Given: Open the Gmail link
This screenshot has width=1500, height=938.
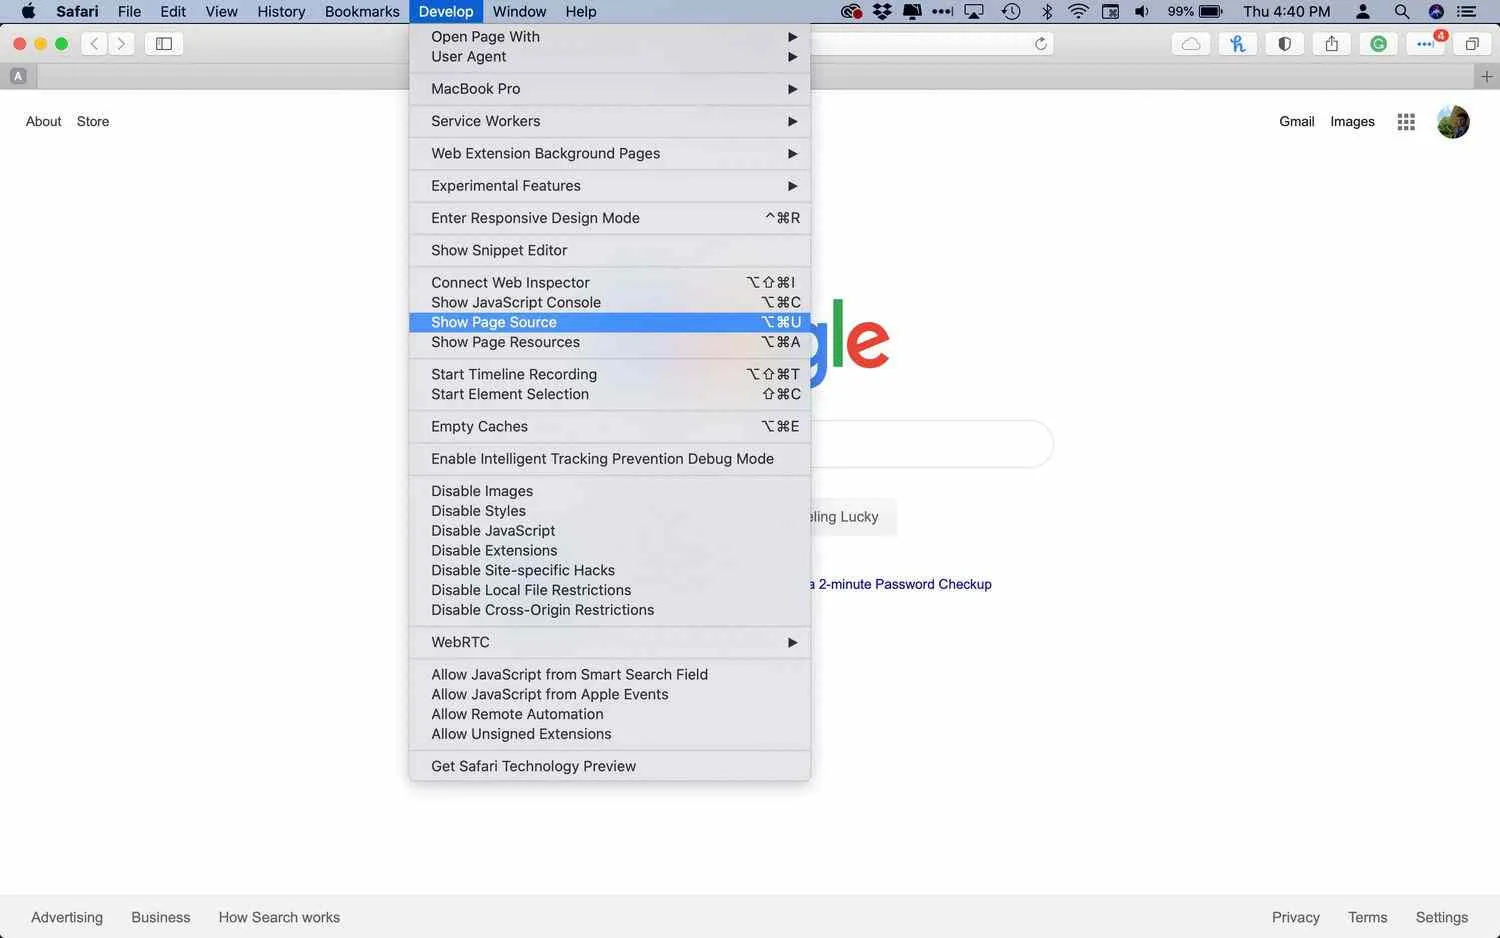Looking at the screenshot, I should coord(1297,122).
